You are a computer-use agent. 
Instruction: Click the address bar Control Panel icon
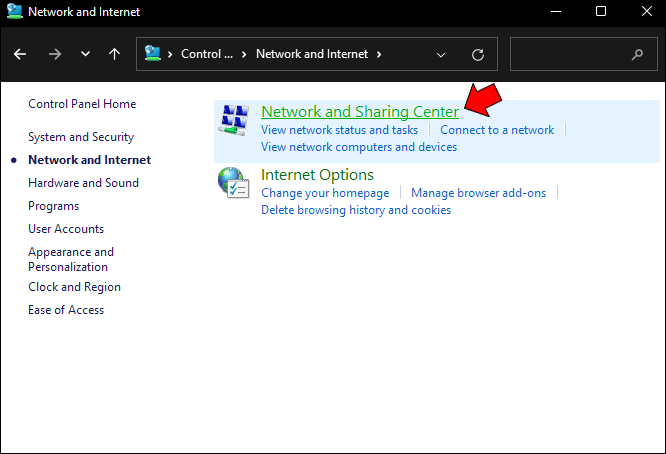pos(153,54)
